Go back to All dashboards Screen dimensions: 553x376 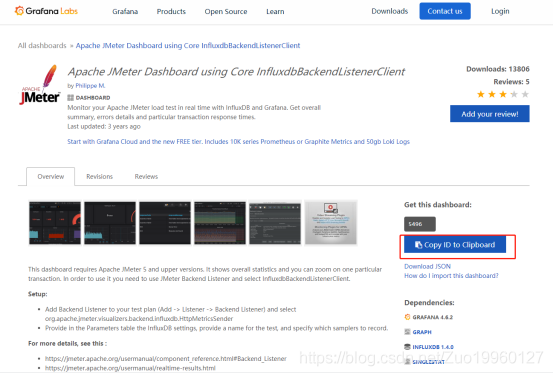click(x=42, y=46)
